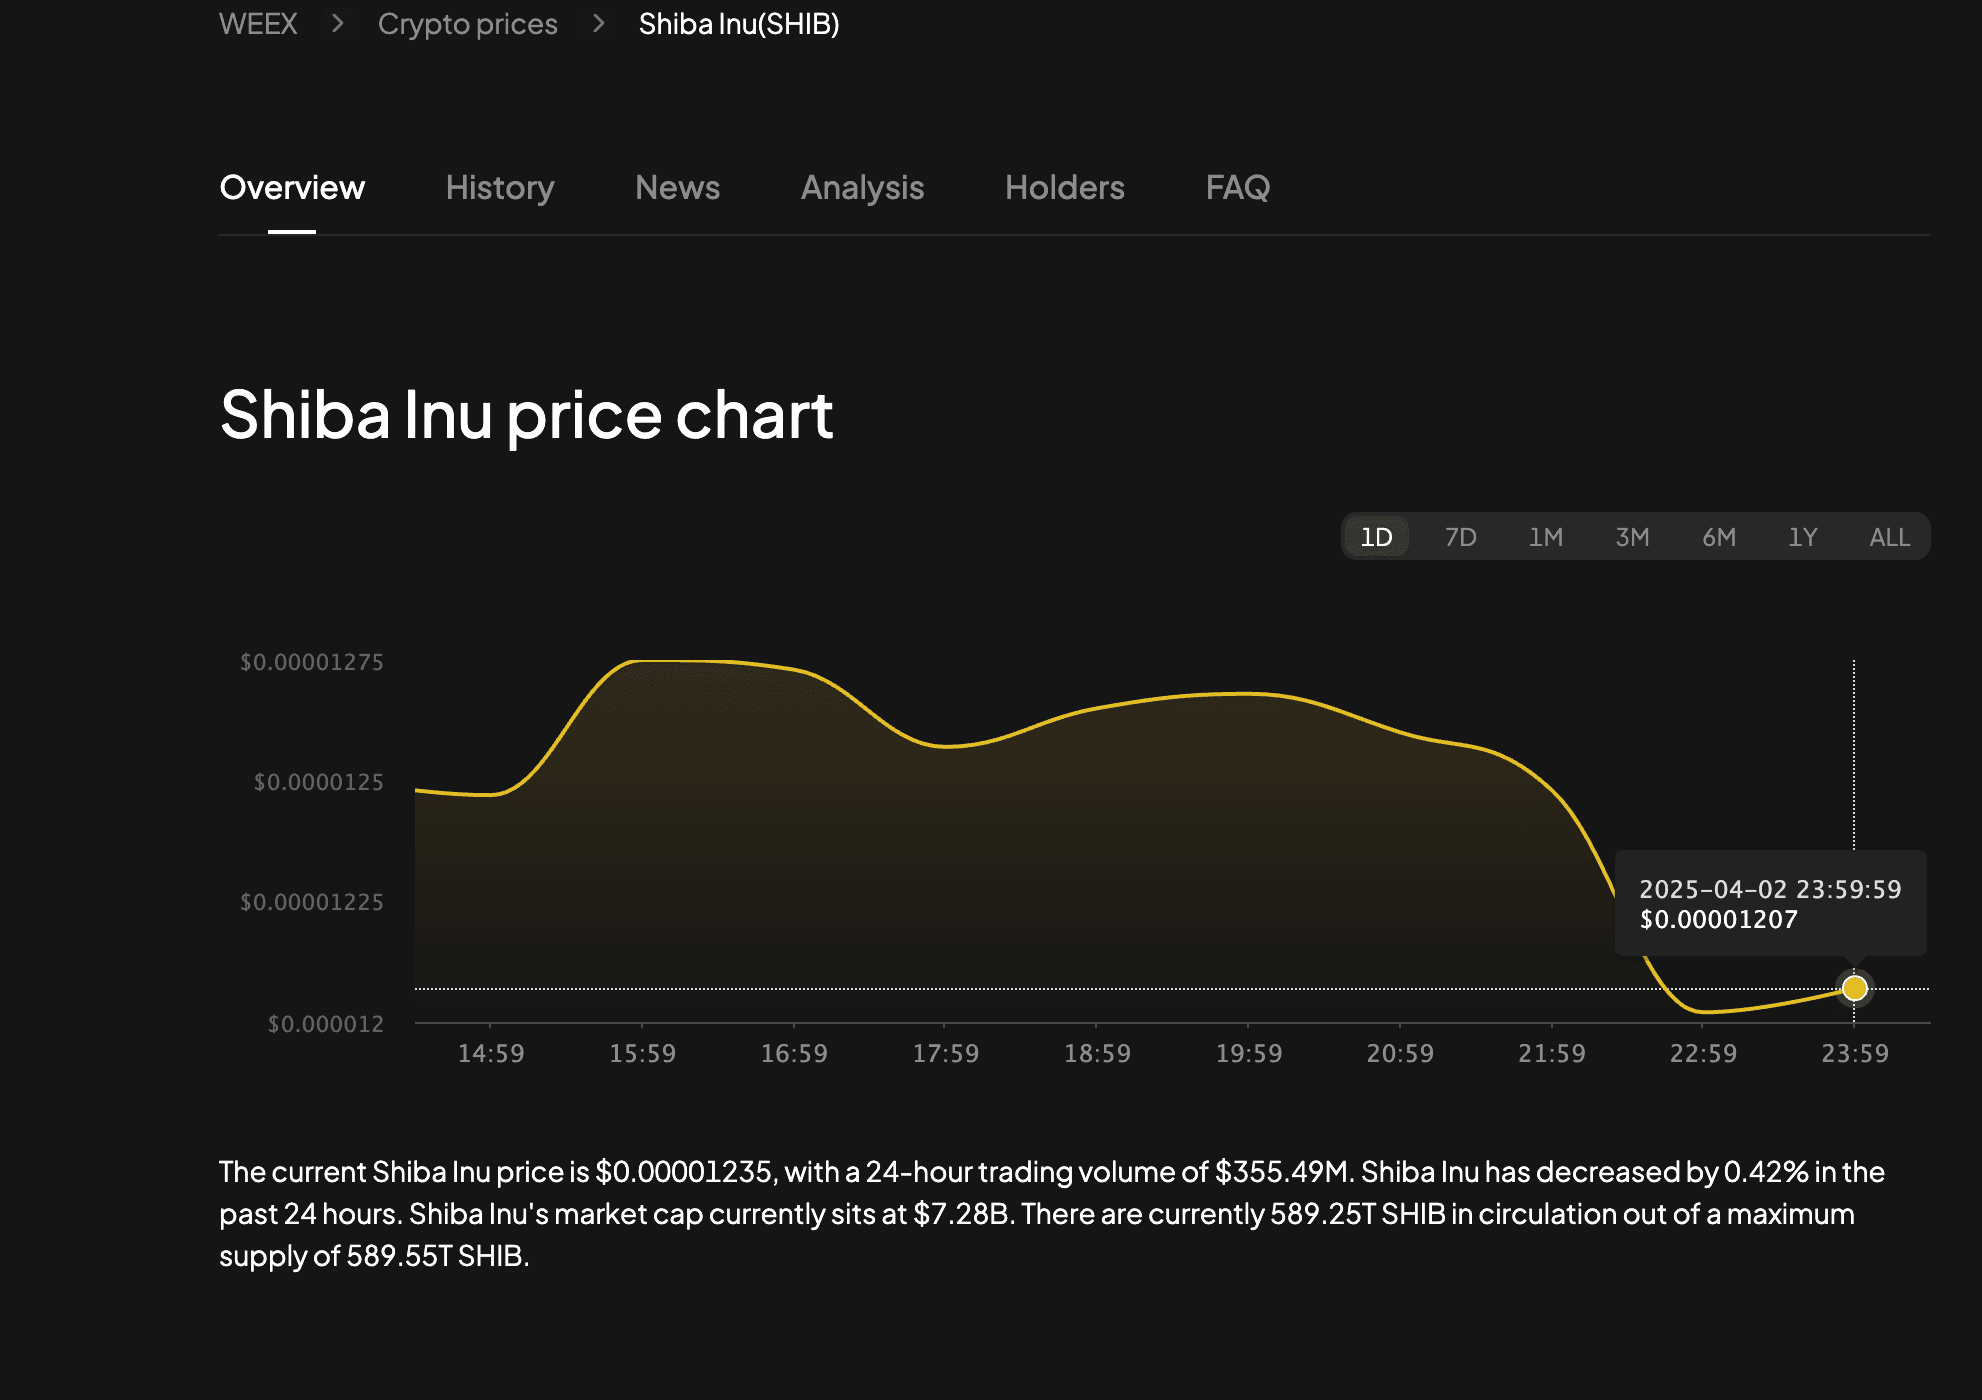Open the WEEX breadcrumb link

coord(258,24)
